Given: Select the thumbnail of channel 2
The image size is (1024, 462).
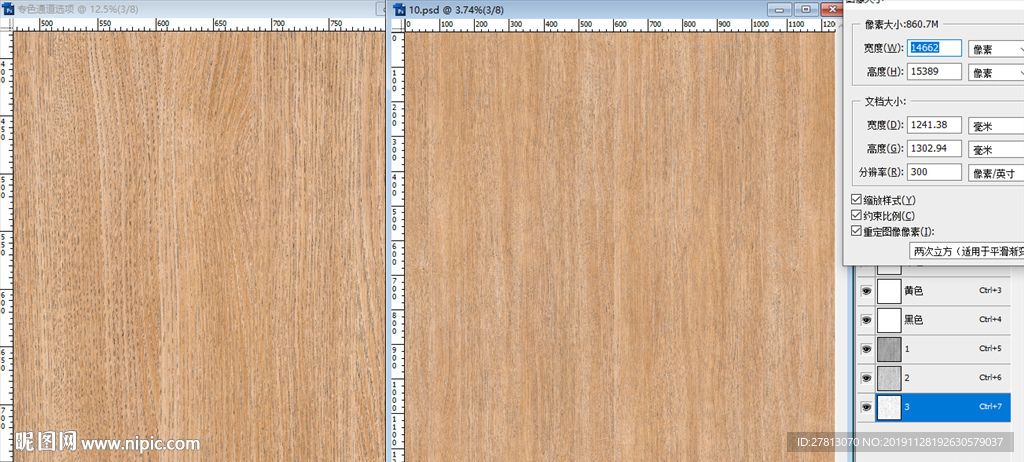Looking at the screenshot, I should pos(889,378).
